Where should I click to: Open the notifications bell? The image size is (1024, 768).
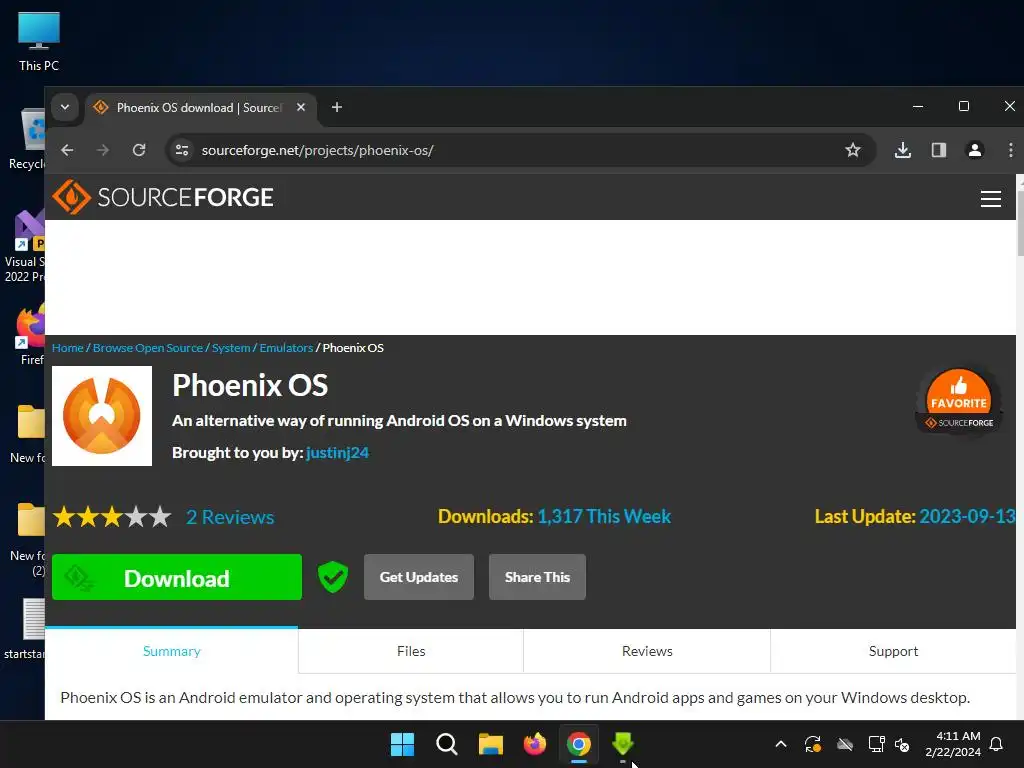tap(996, 744)
